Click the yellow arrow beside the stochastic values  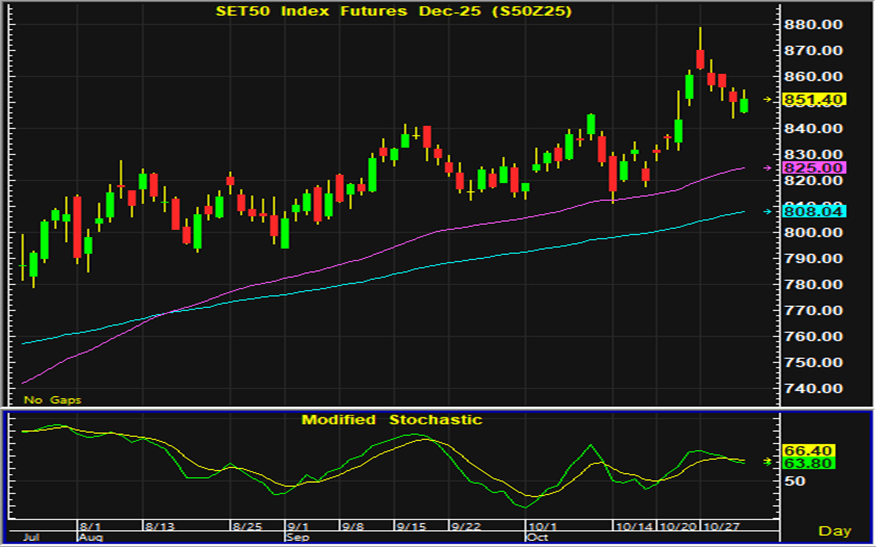(768, 461)
